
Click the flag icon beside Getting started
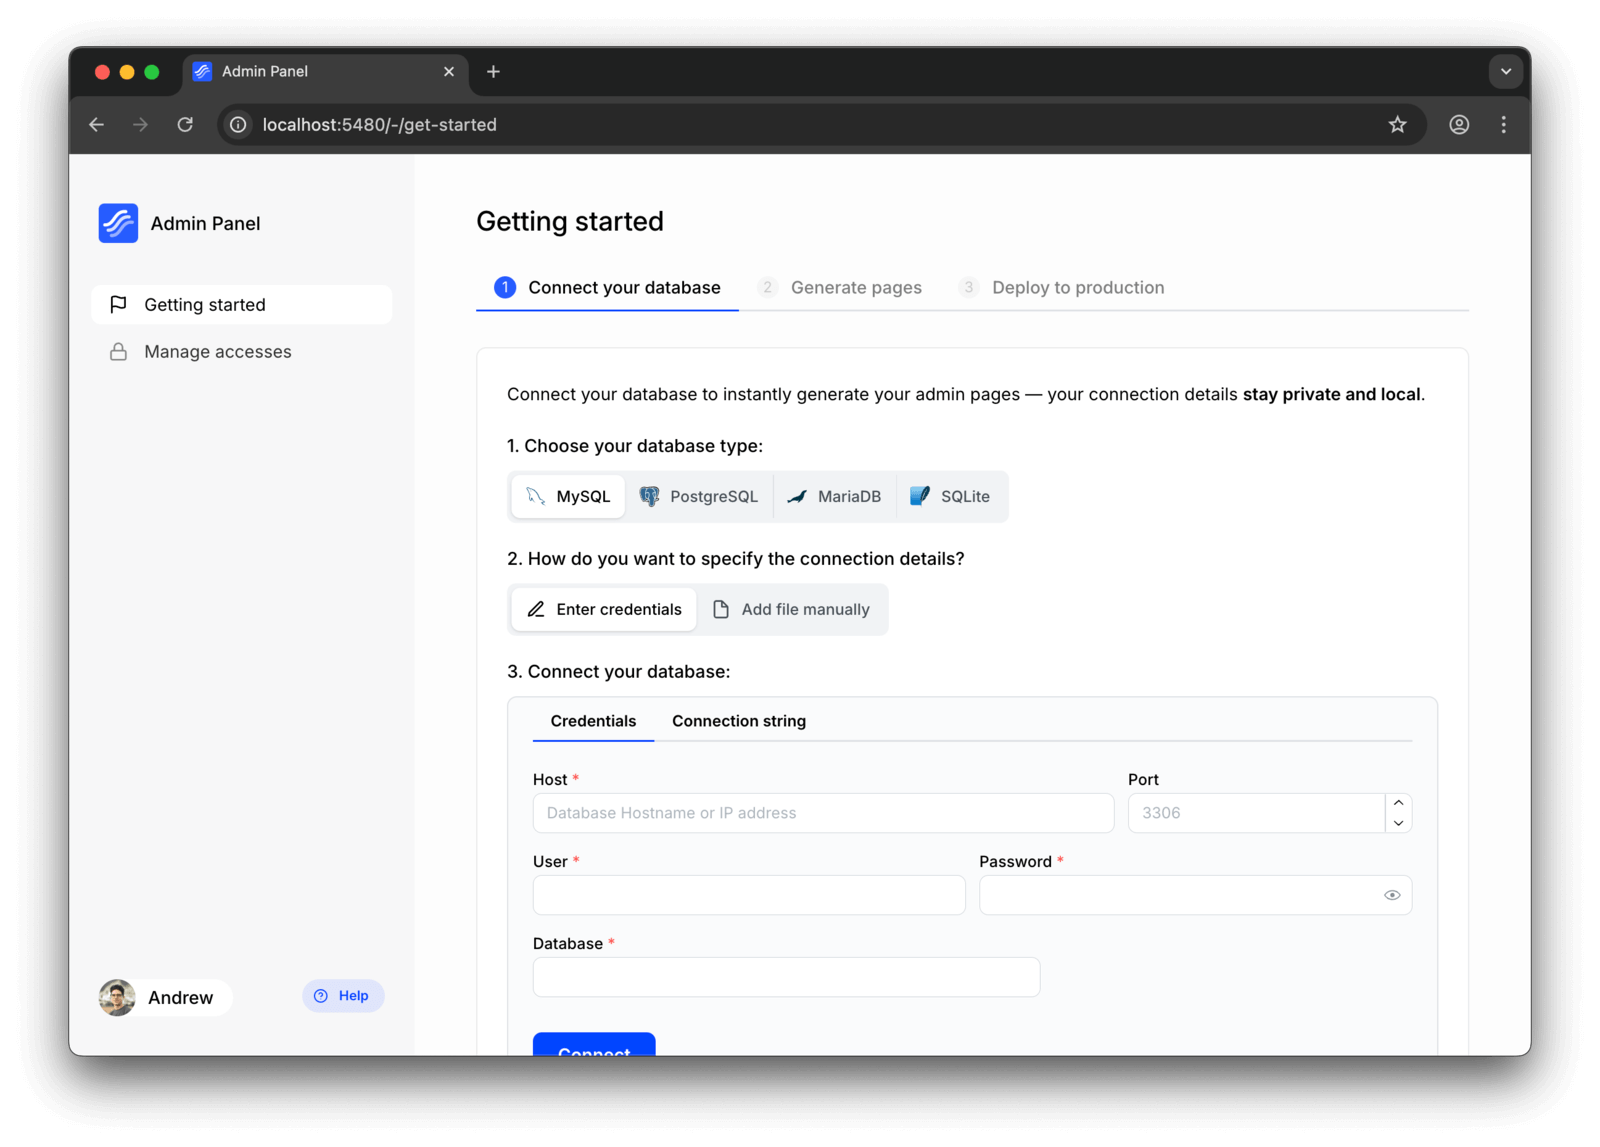coord(118,304)
